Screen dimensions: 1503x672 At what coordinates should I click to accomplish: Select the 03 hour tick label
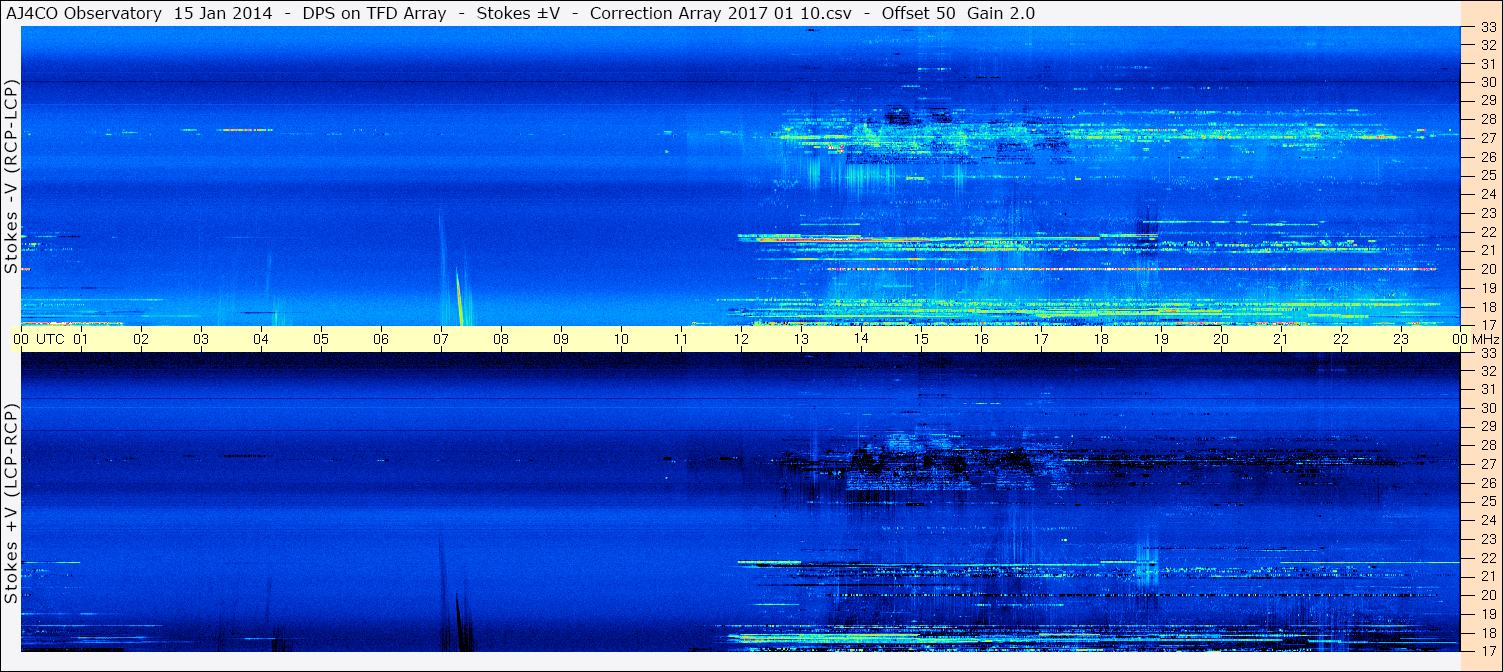tap(201, 339)
